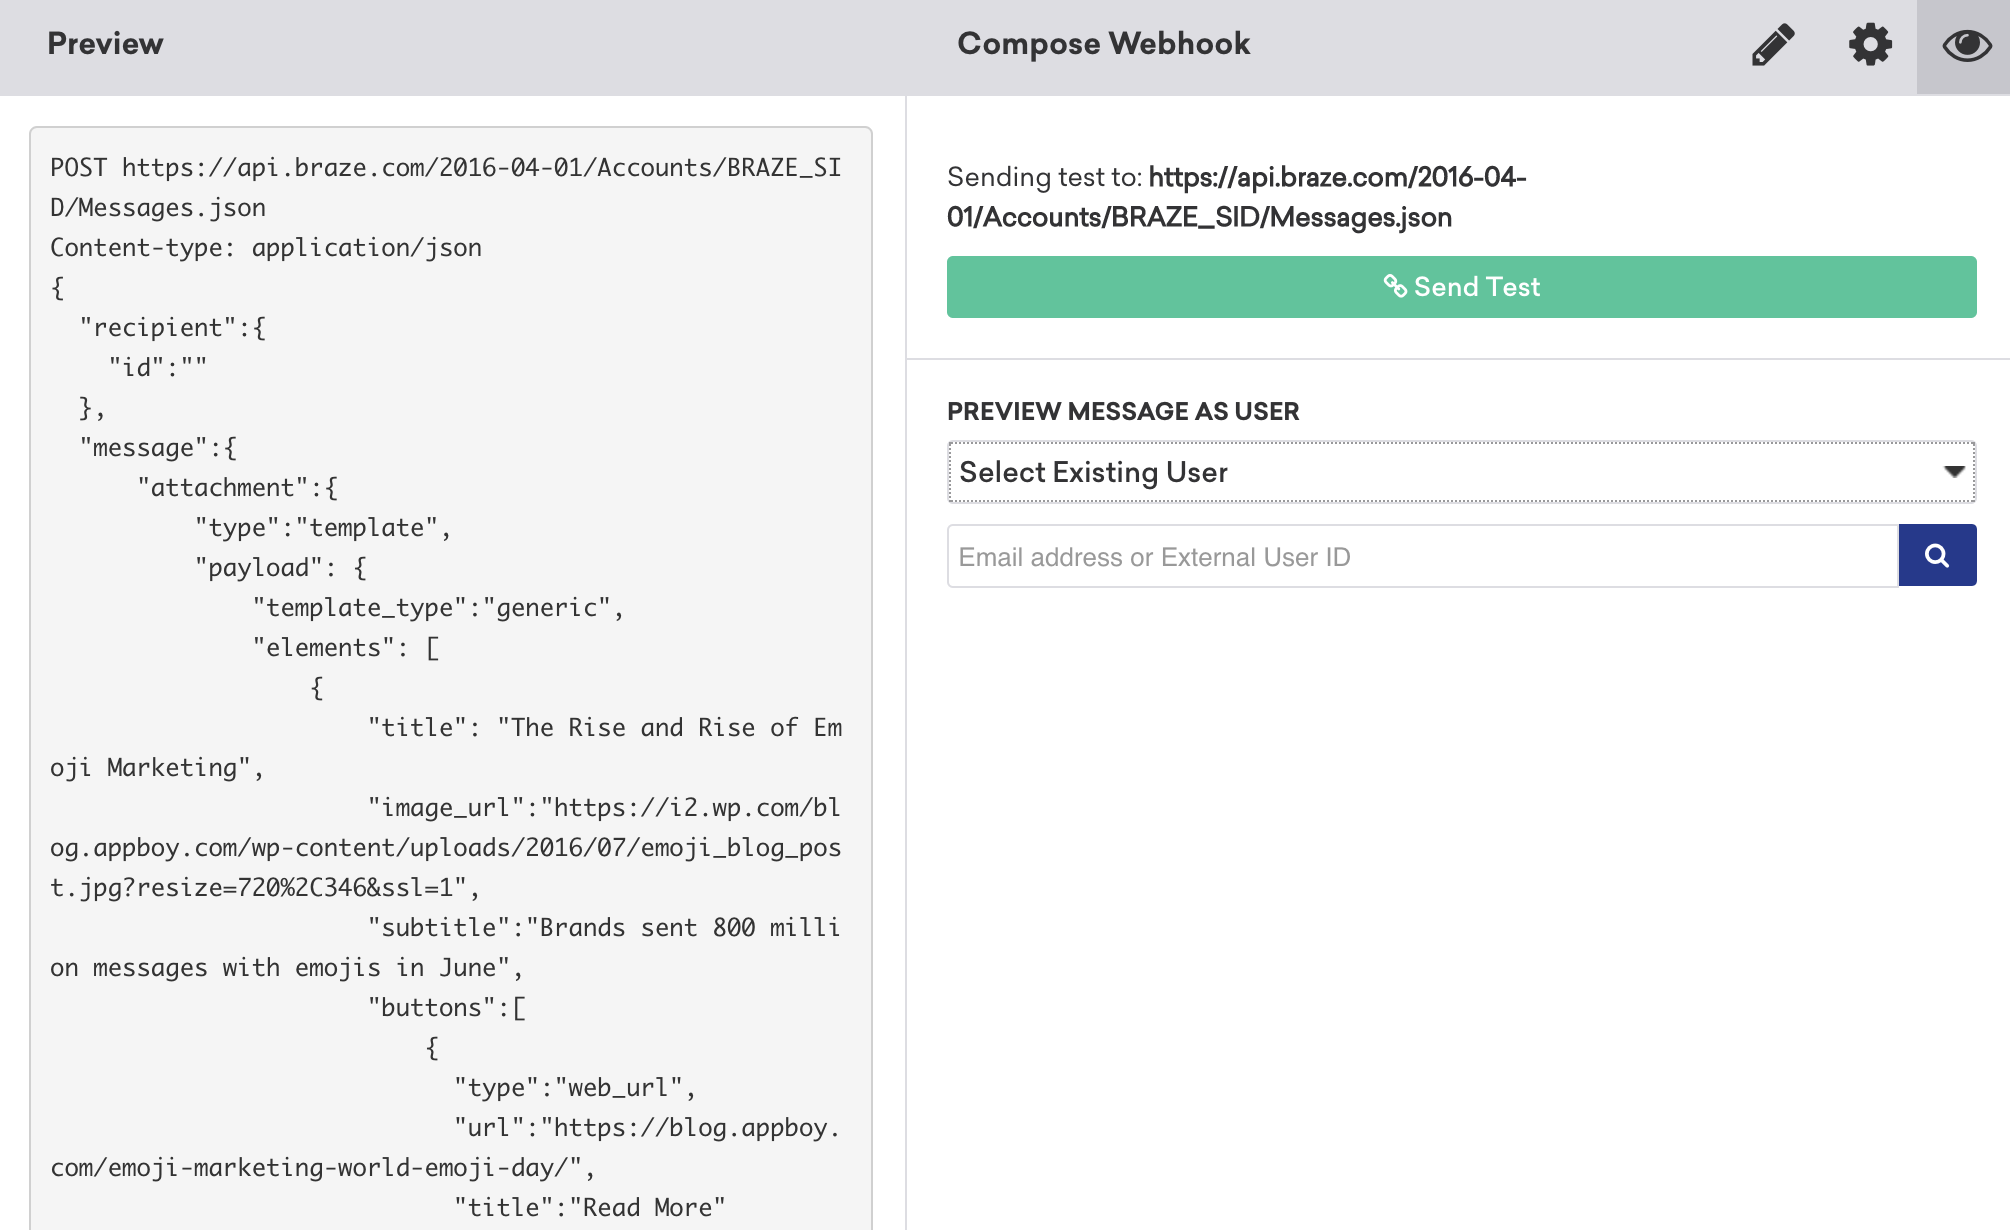This screenshot has width=2010, height=1230.
Task: Click the Compose Webhook header title
Action: 1103,44
